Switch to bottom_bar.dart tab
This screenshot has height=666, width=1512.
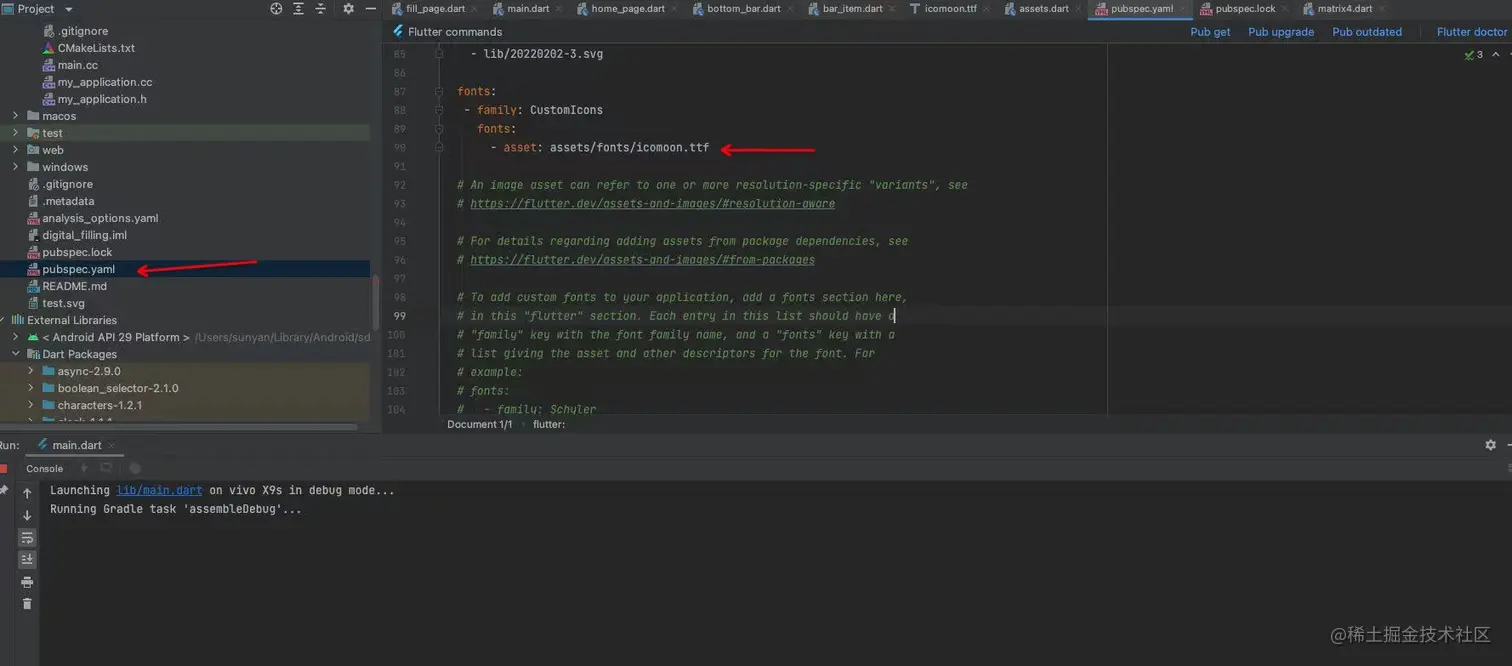tap(744, 9)
